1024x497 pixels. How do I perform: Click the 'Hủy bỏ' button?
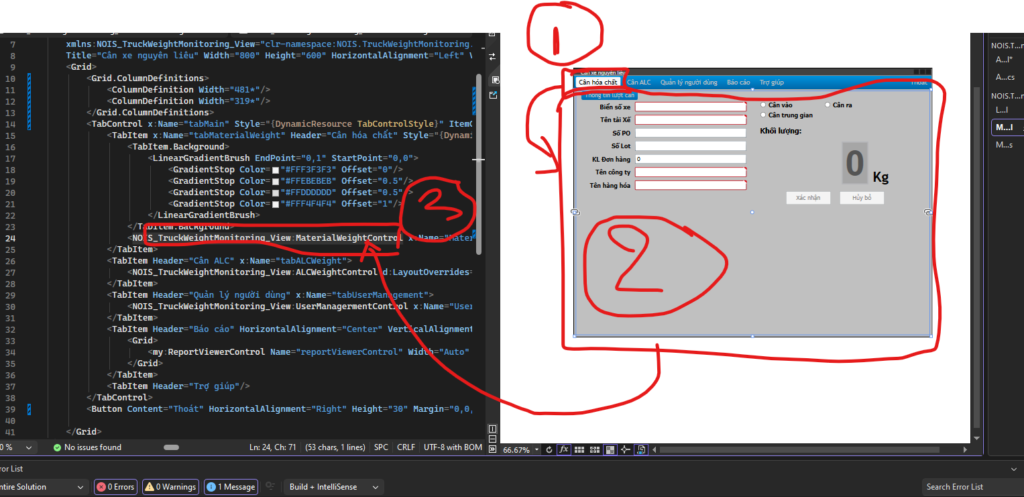(862, 198)
